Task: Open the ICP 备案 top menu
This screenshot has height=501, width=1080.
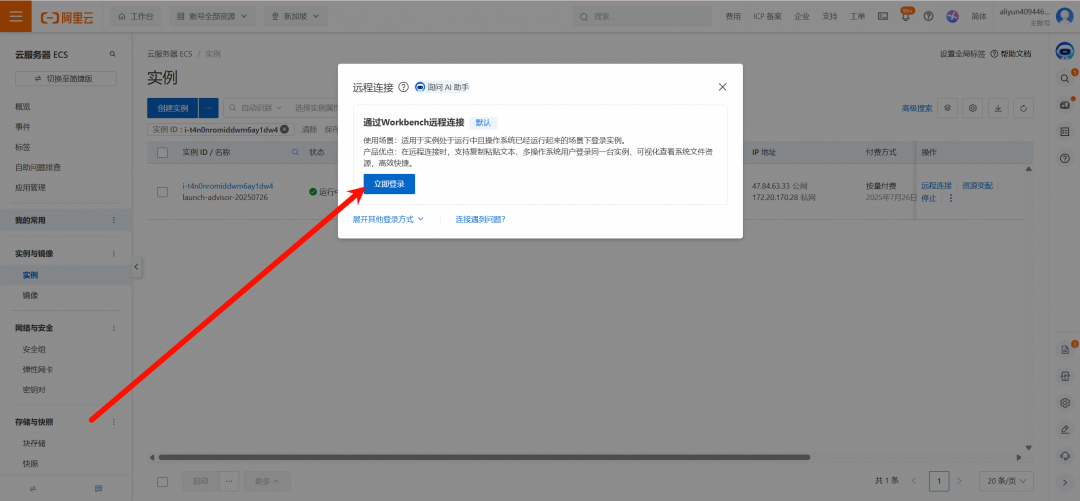Action: click(767, 17)
